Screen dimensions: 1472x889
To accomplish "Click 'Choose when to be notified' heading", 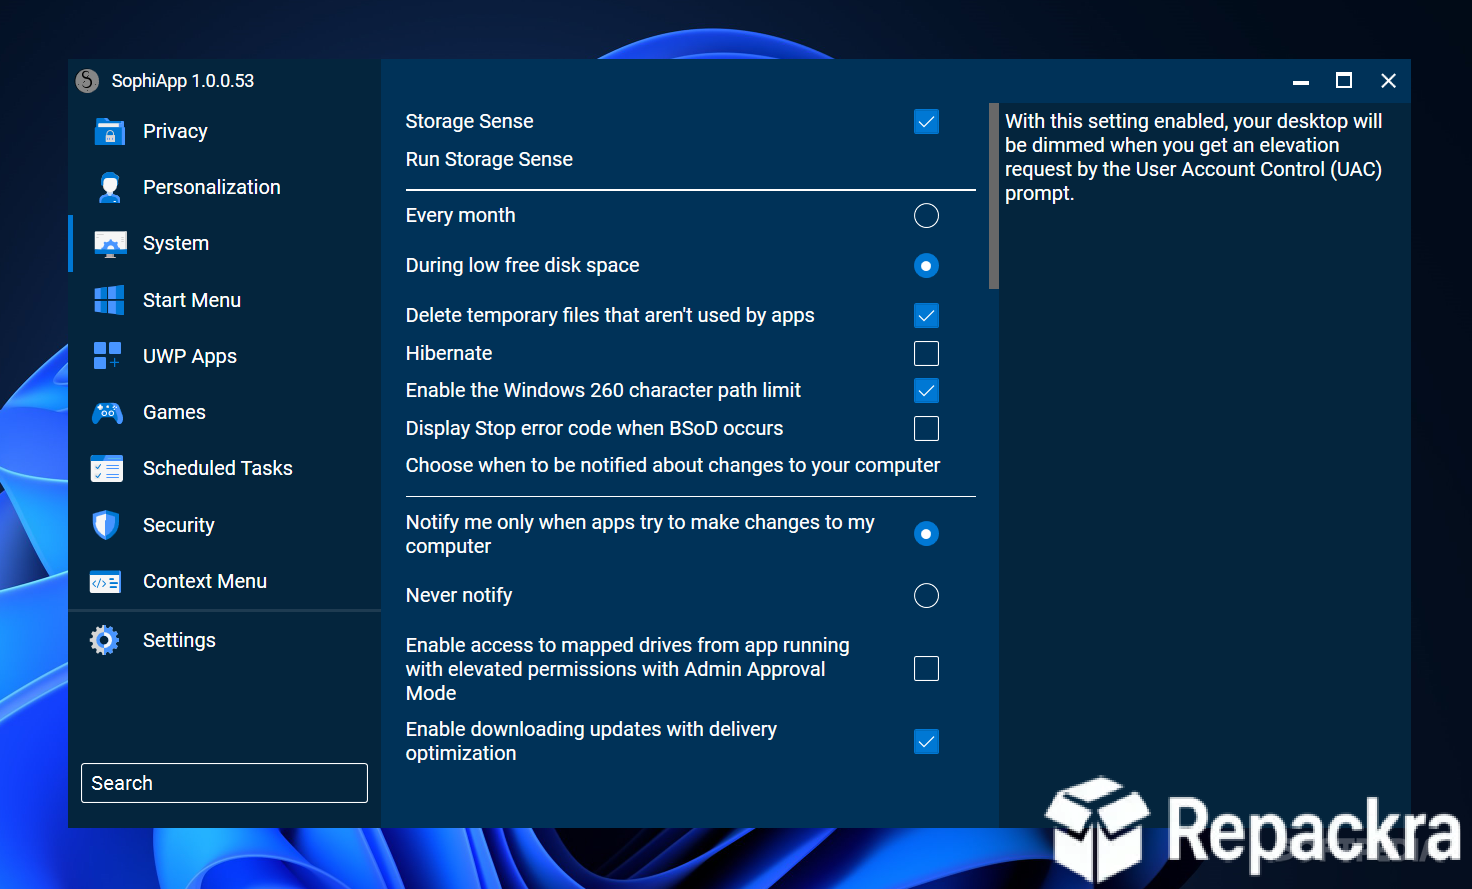I will tap(673, 465).
